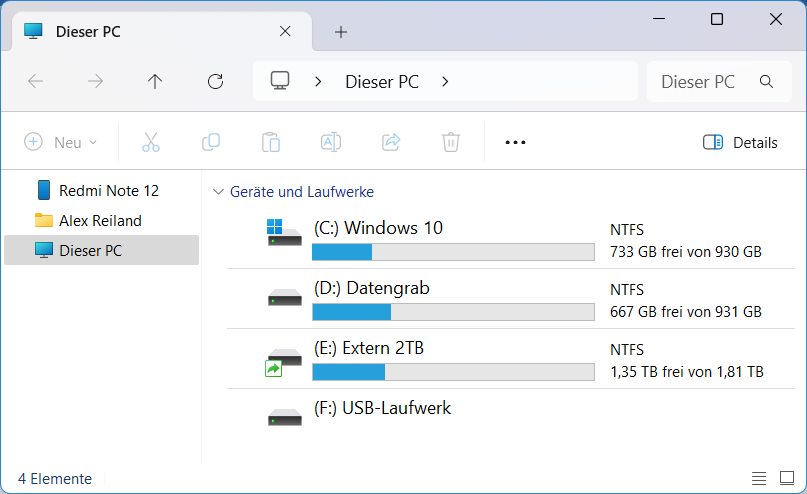Click the Dieser PC search field
This screenshot has width=807, height=494.
[x=700, y=82]
